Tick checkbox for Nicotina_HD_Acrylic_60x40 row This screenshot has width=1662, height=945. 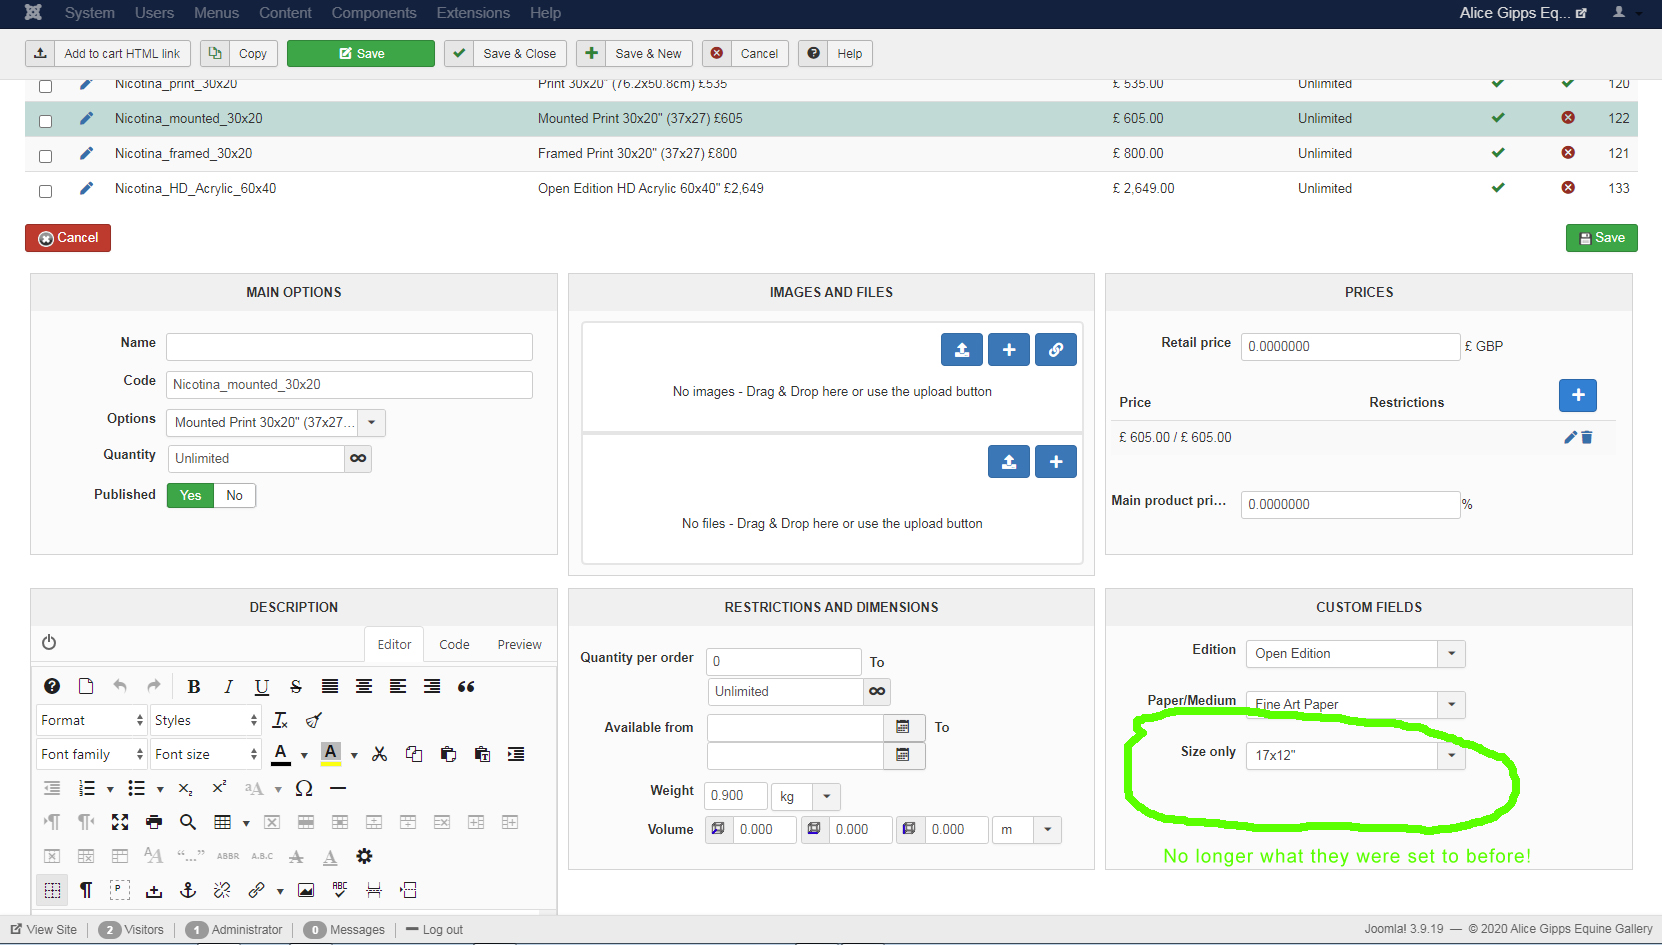click(45, 191)
